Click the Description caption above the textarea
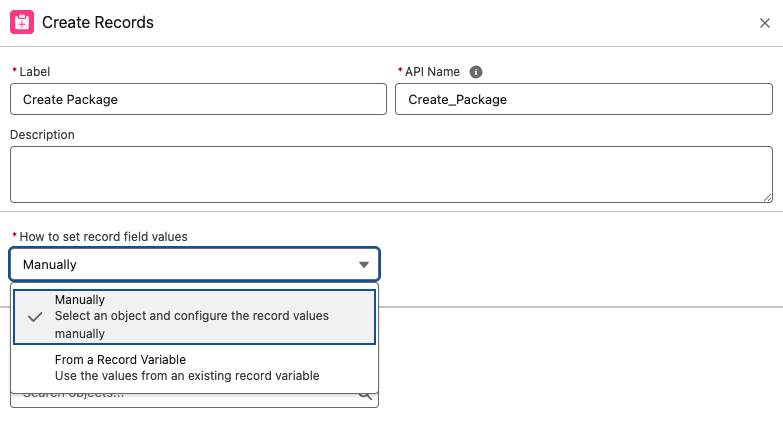 pos(42,134)
